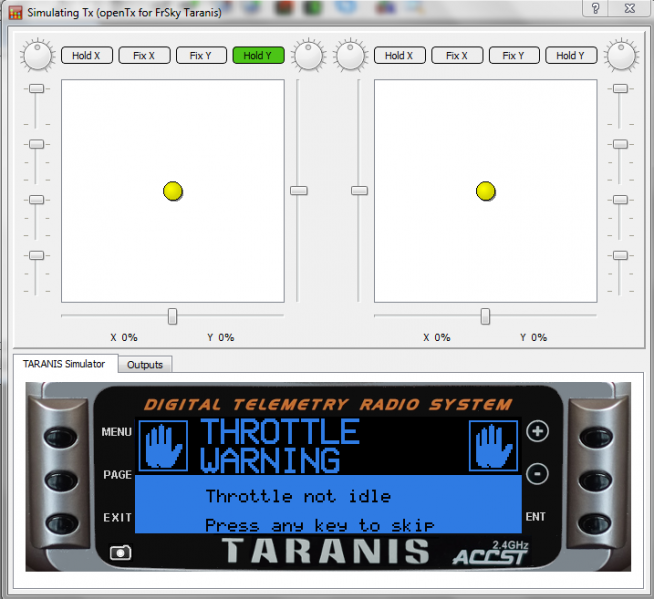This screenshot has width=654, height=599.
Task: Click the left stick 'X 0%' readout
Action: click(124, 337)
